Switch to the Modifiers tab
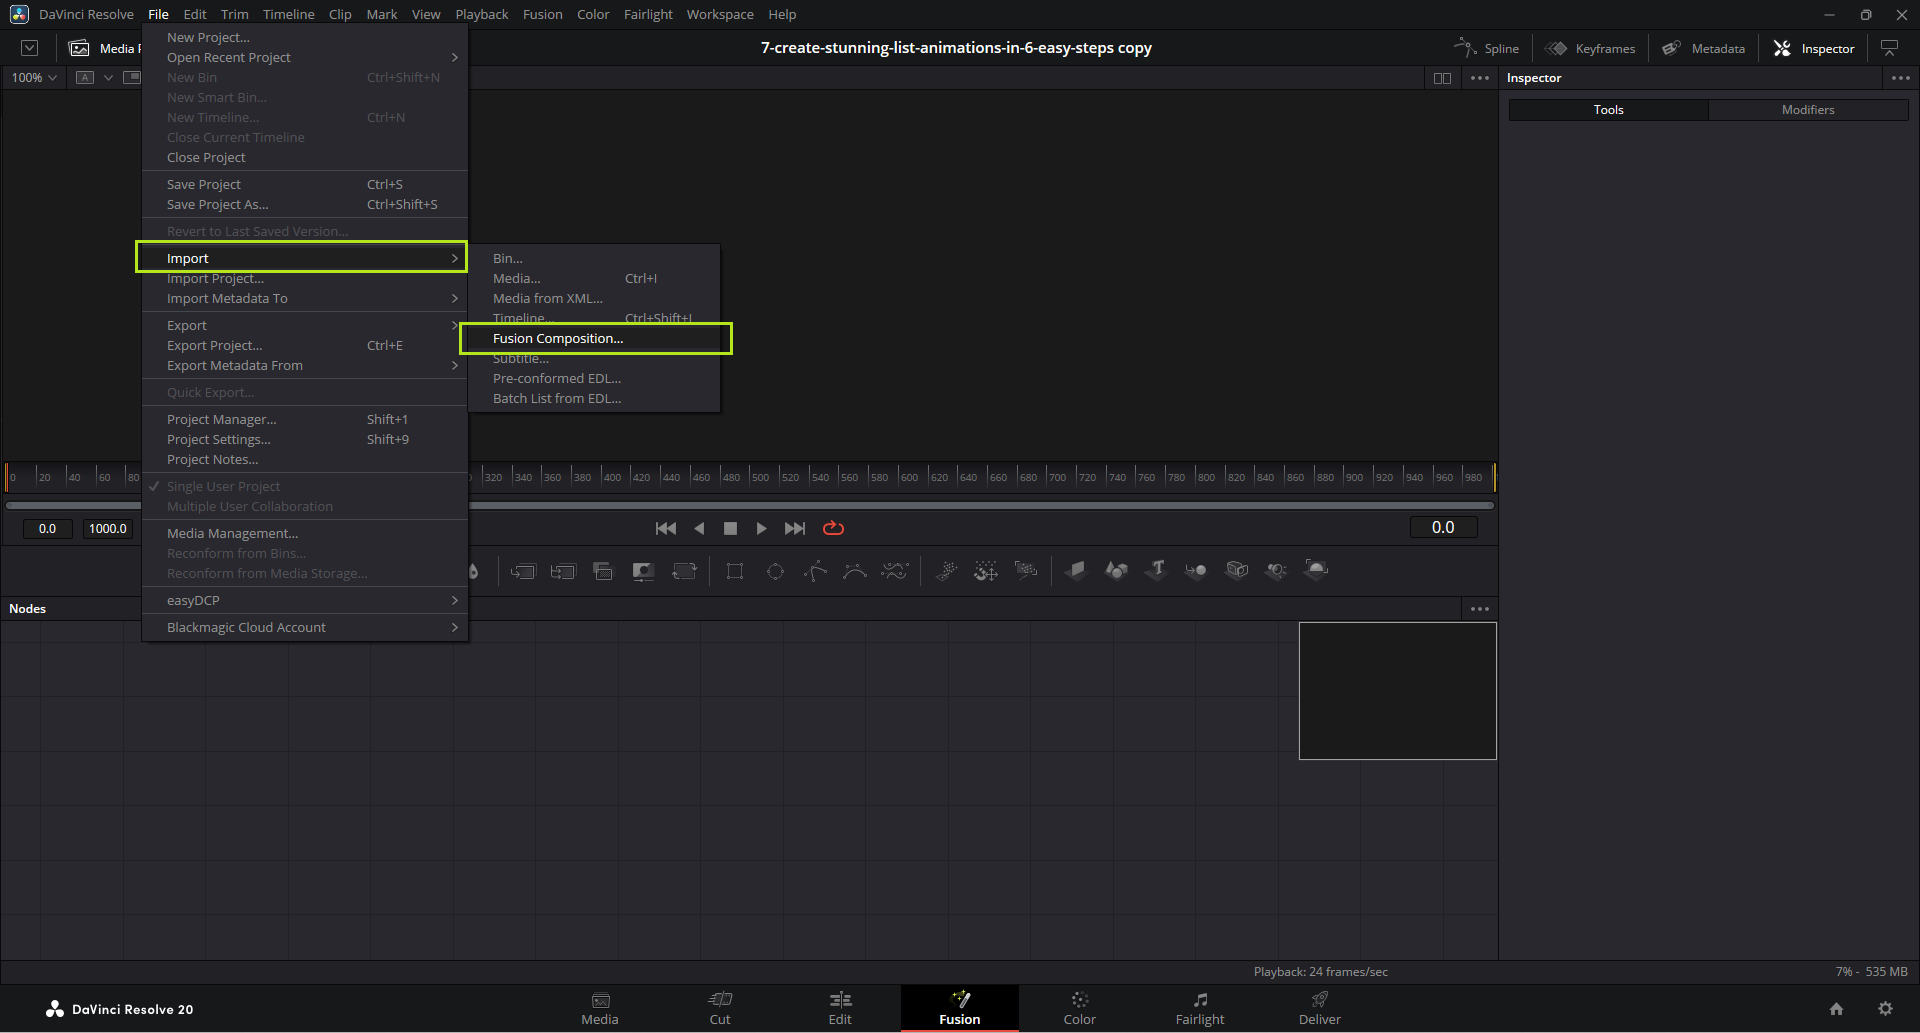The image size is (1920, 1033). [1807, 110]
